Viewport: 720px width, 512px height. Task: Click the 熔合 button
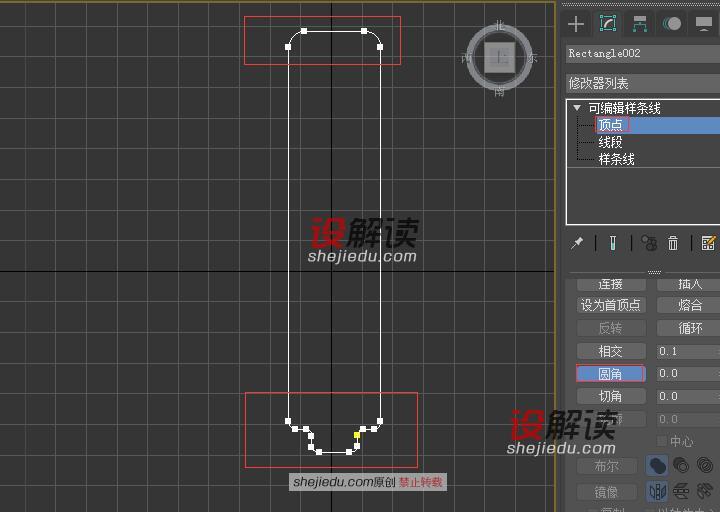point(689,305)
